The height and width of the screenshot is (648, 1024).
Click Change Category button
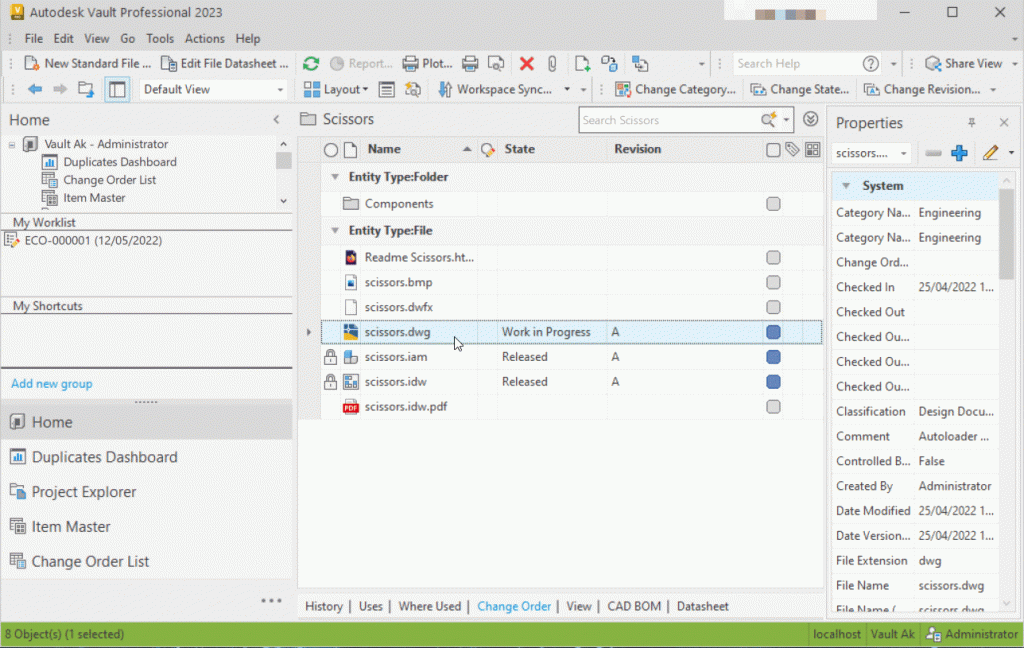(676, 89)
